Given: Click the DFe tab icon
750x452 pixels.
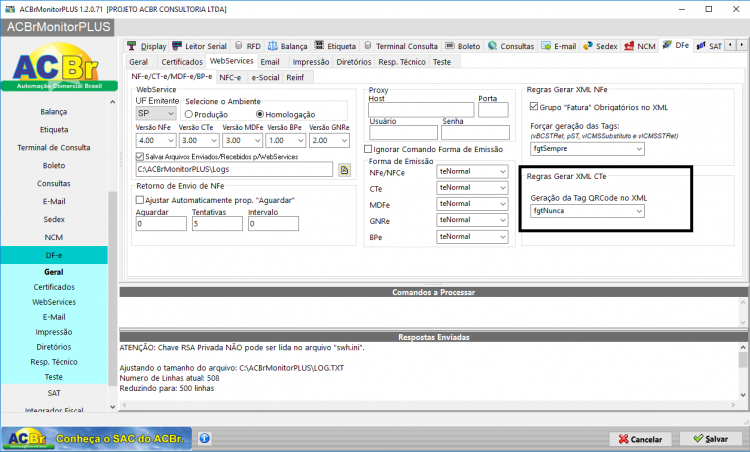Looking at the screenshot, I should point(667,45).
